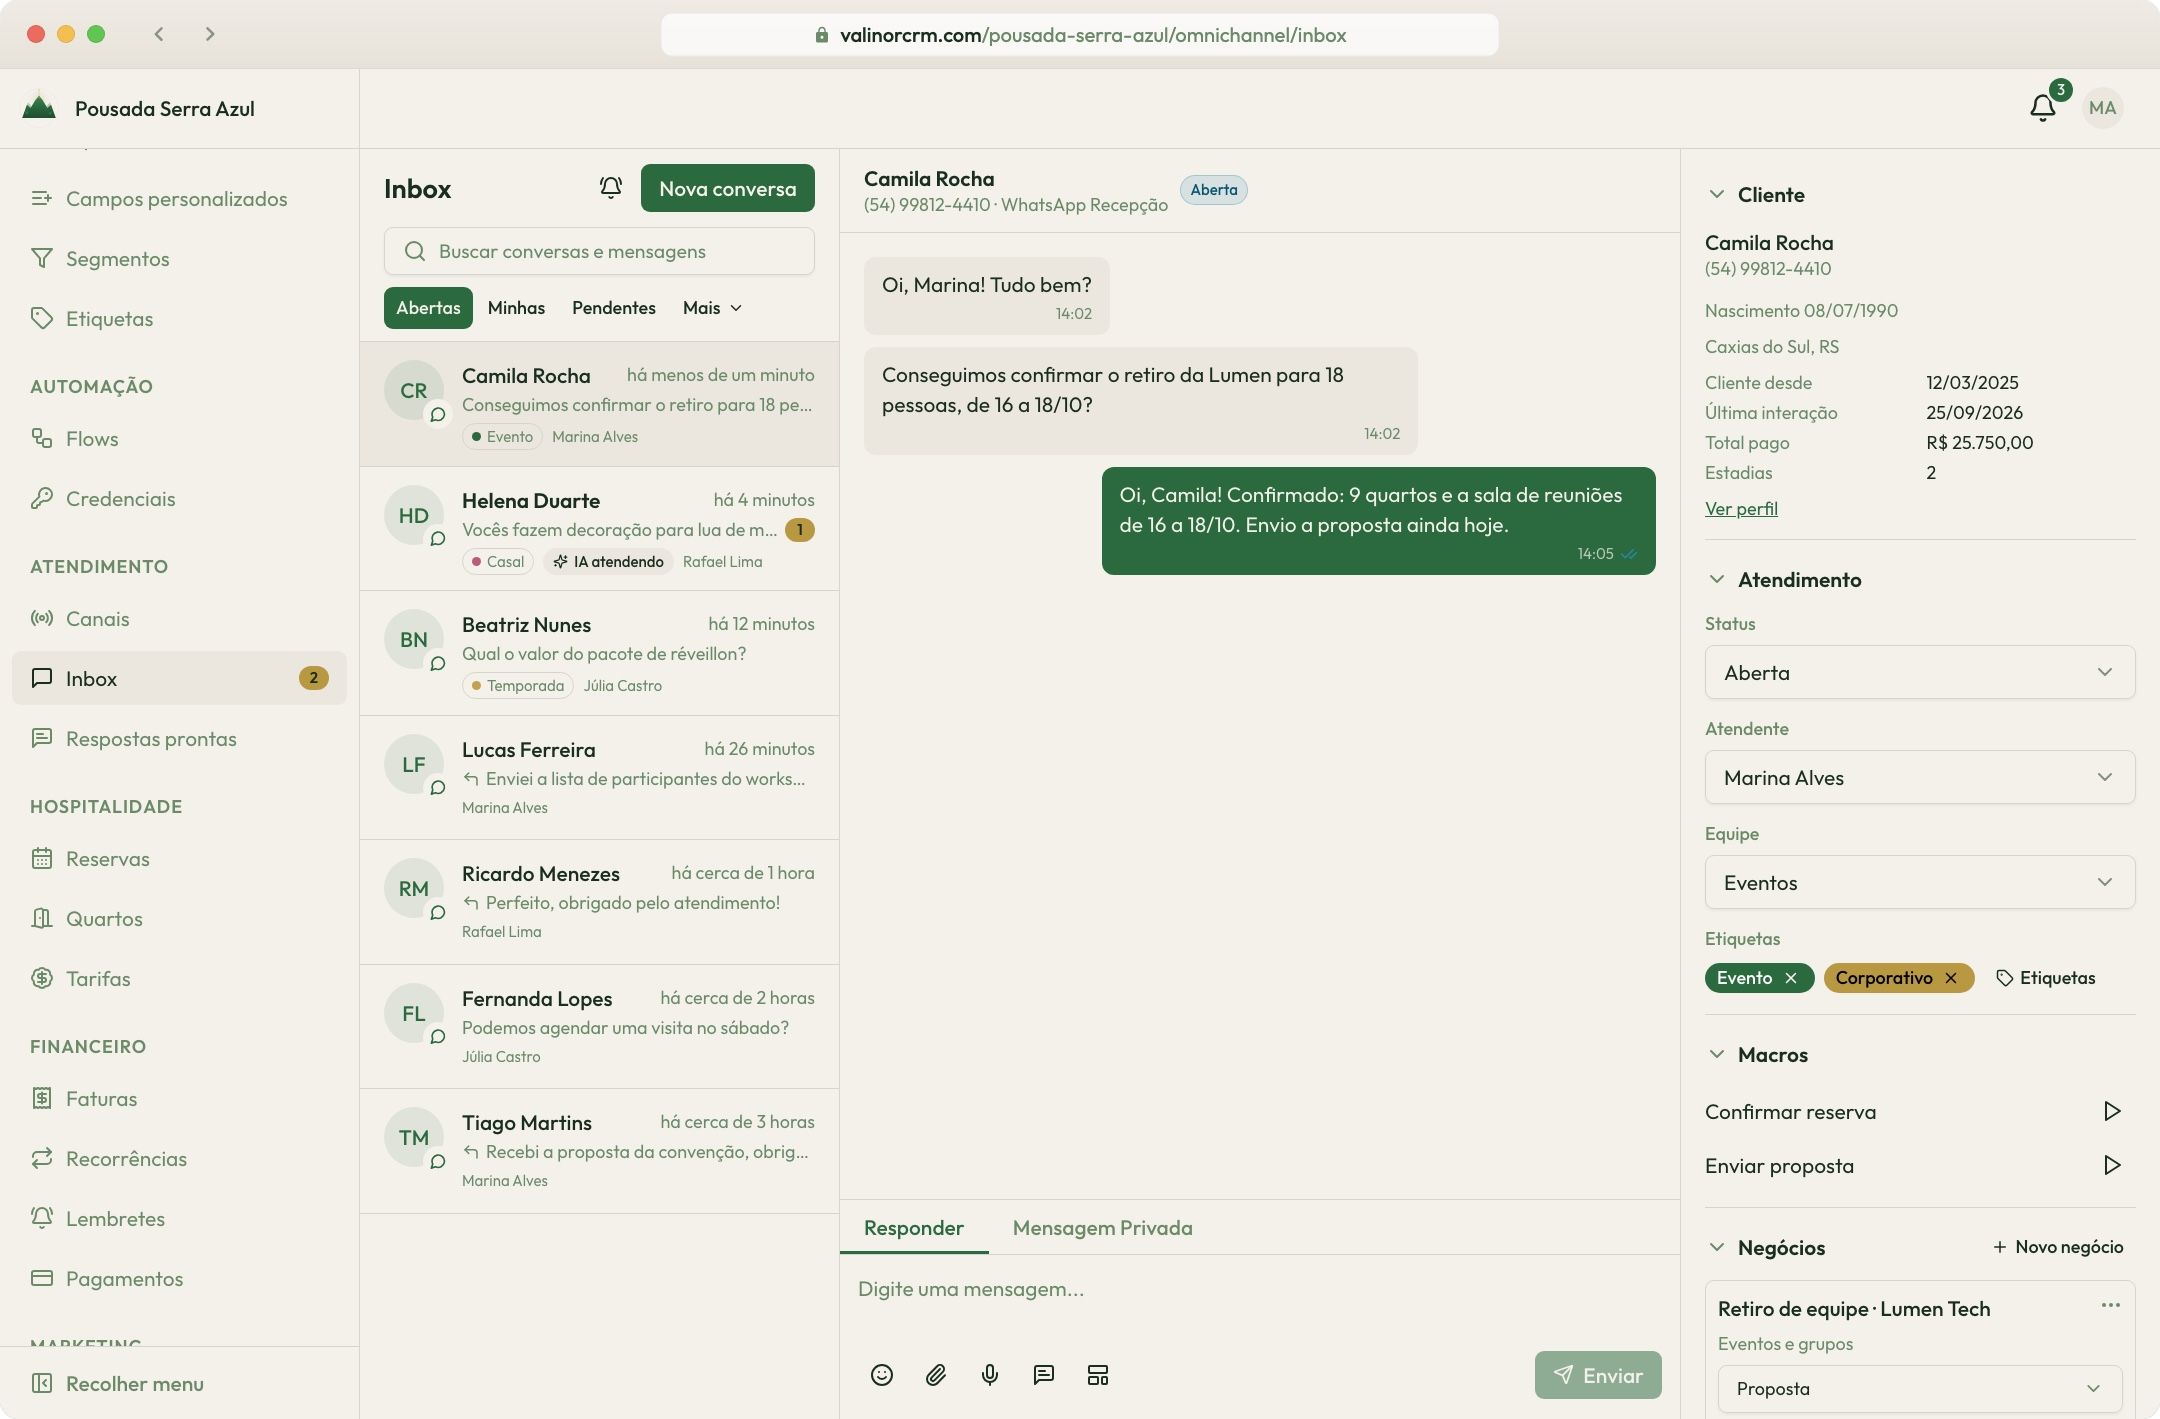Remove the Evento tag

(x=1791, y=978)
